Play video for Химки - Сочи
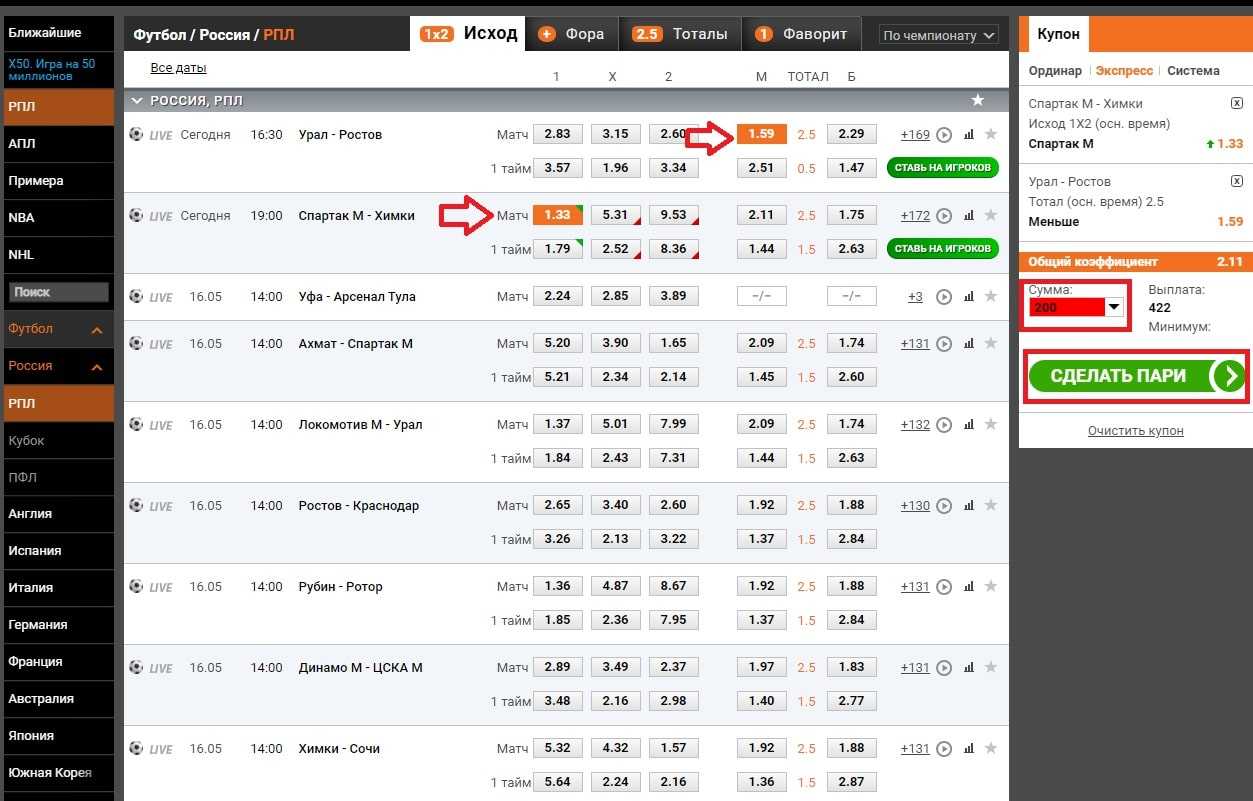The image size is (1253, 801). 944,748
